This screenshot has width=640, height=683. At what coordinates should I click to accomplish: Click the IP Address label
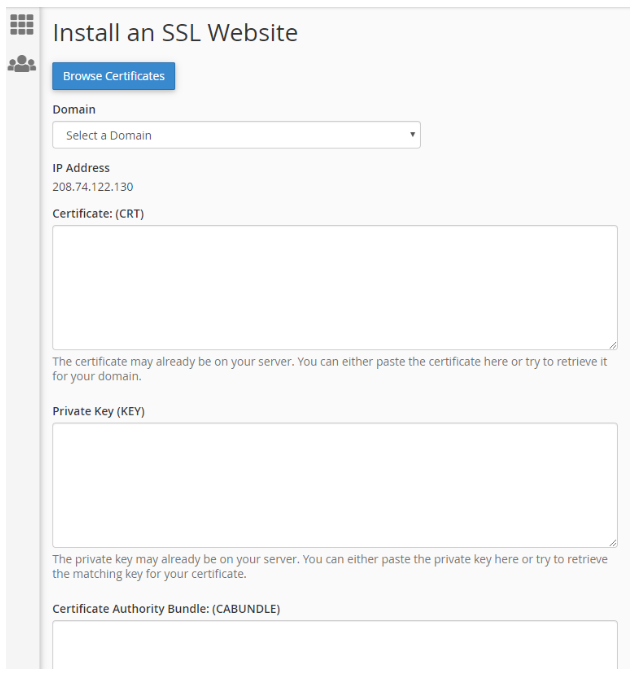[x=81, y=168]
